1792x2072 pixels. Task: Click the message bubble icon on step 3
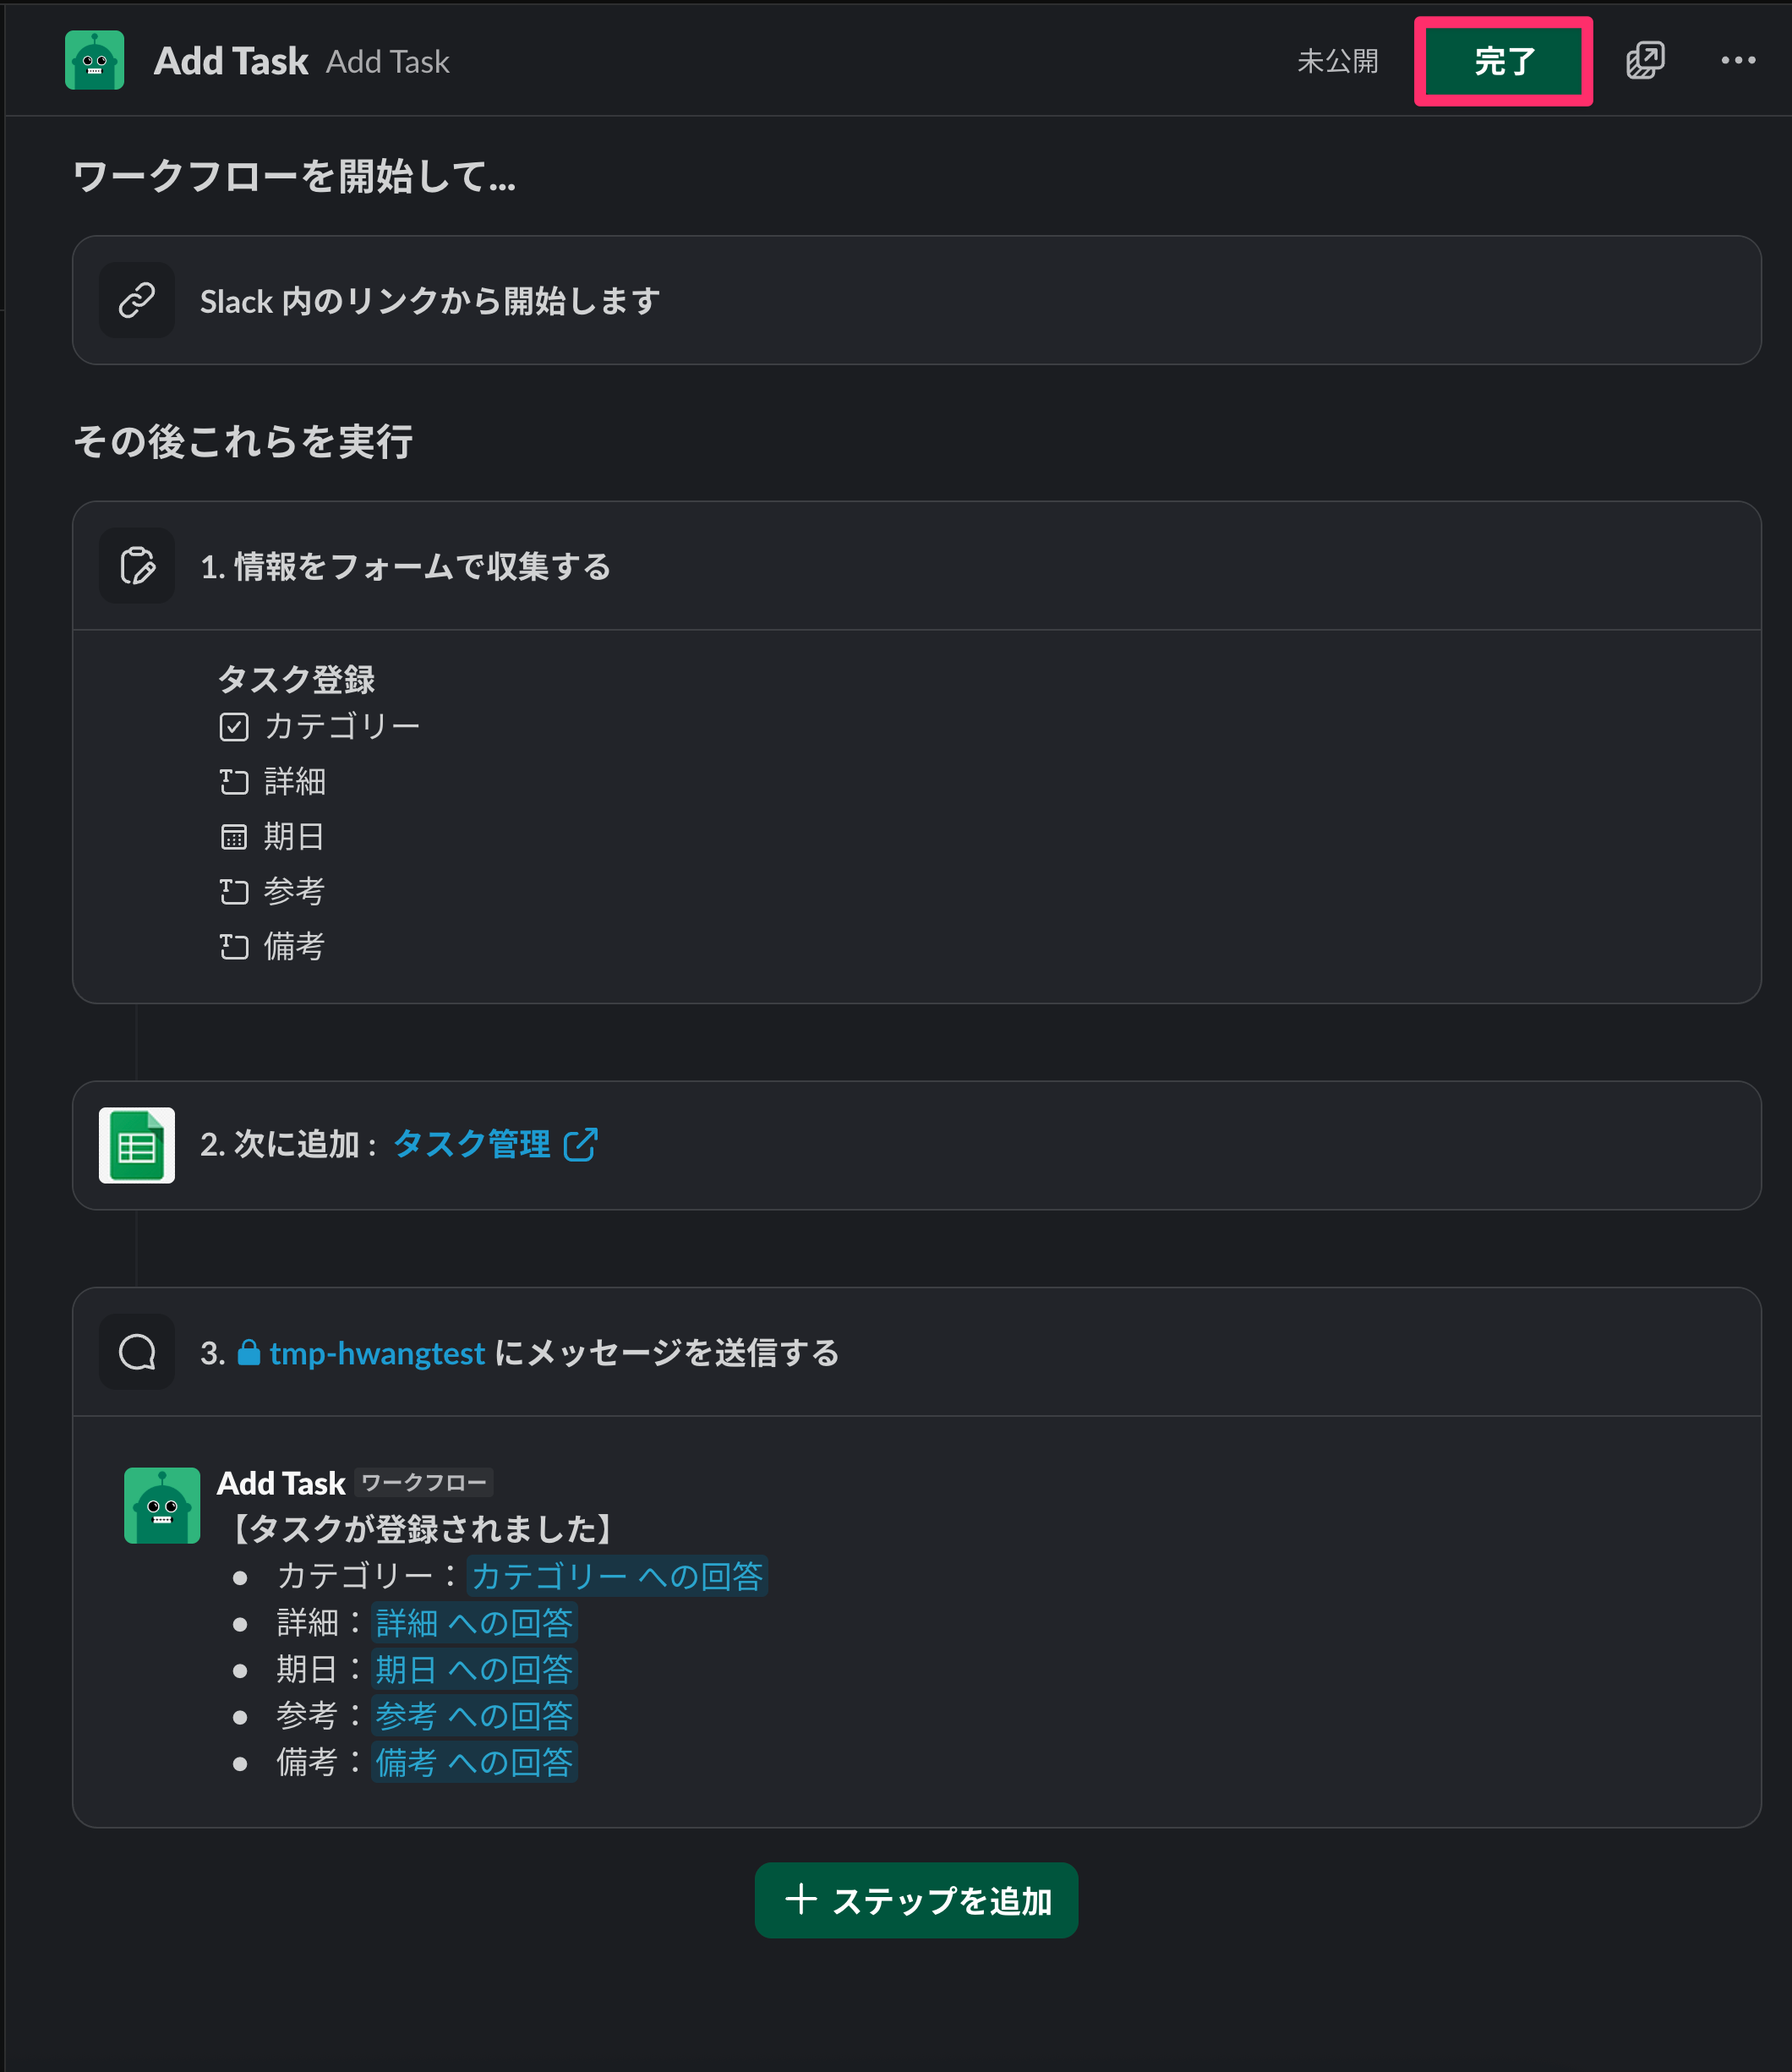coord(137,1352)
